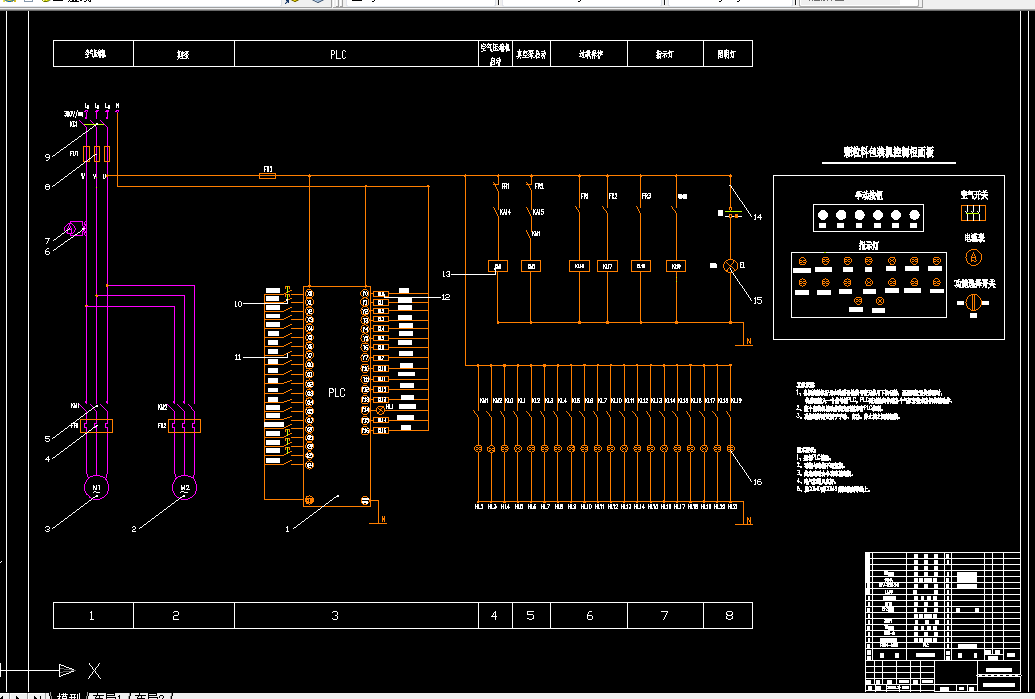Click the ammeter circle symbol on control panel

[x=974, y=257]
